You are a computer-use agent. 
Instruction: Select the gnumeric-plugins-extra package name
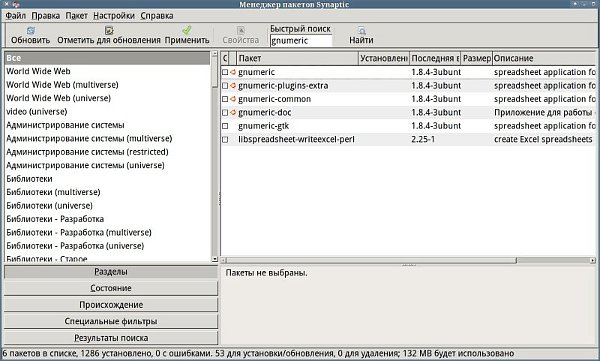pos(283,85)
